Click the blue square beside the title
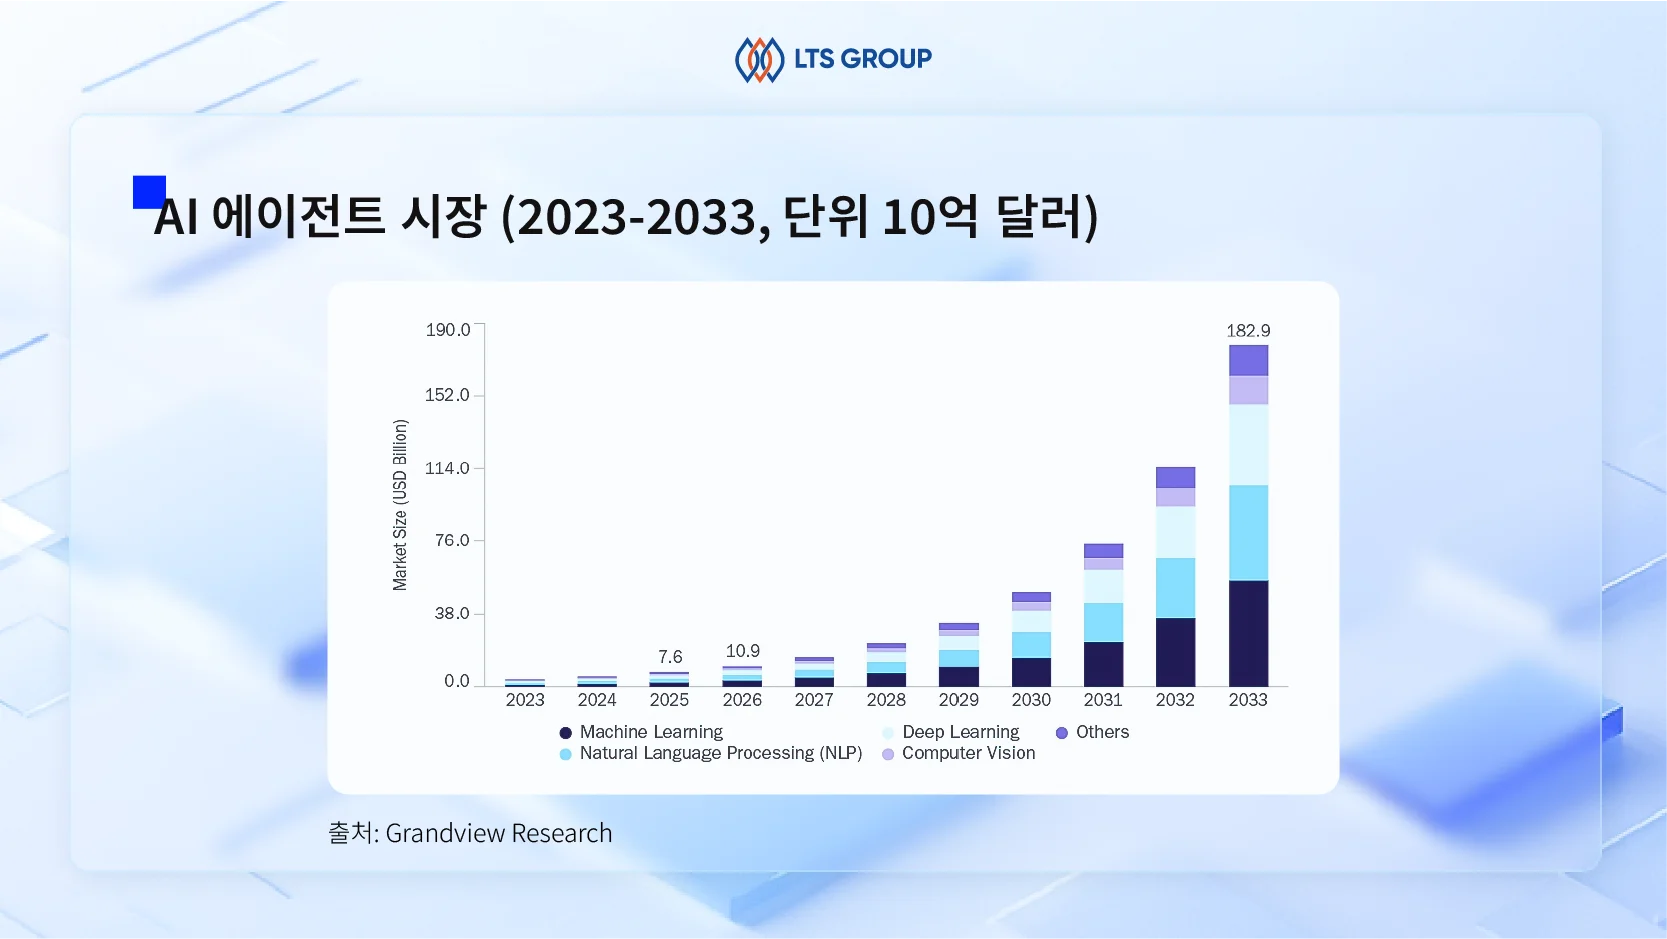The image size is (1667, 939). coord(149,192)
